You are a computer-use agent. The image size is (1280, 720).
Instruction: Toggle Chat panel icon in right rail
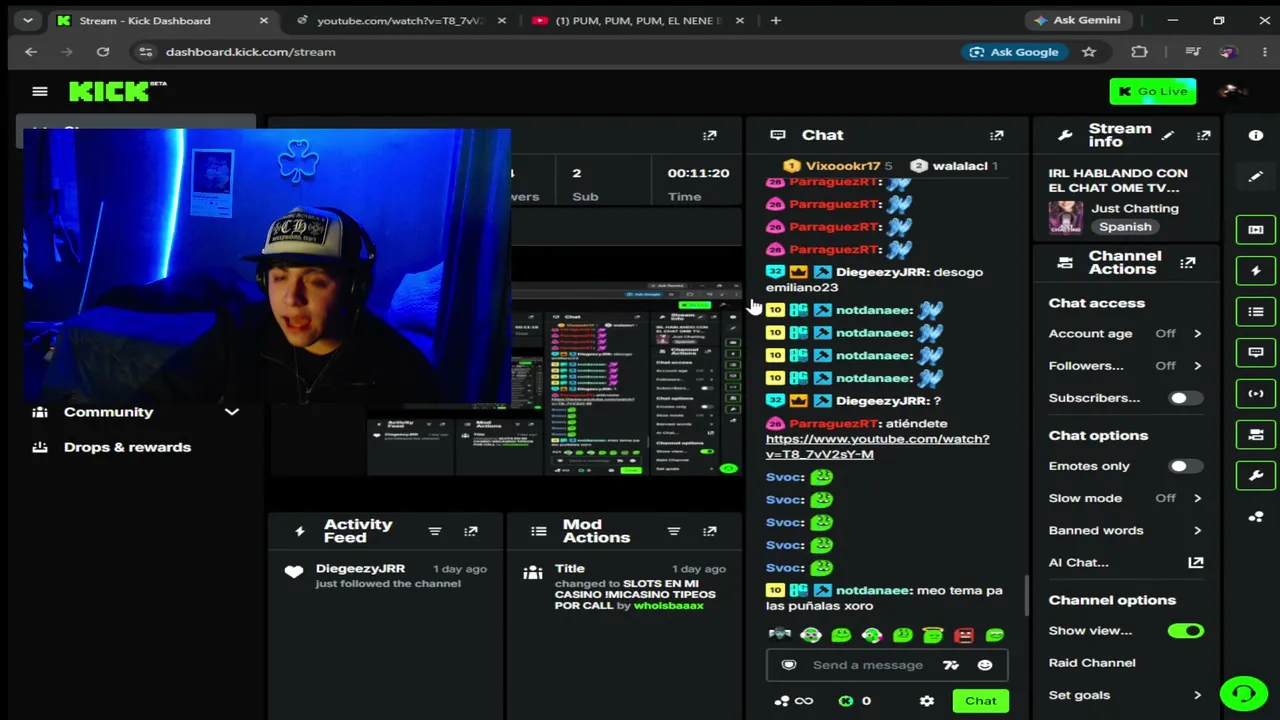[x=1256, y=352]
